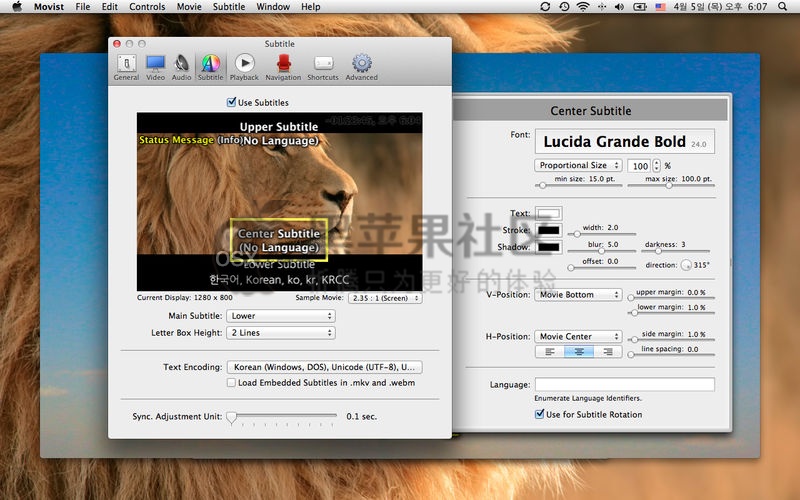Open Spotlight search in menu bar
Viewport: 800px width, 500px height.
tap(783, 7)
